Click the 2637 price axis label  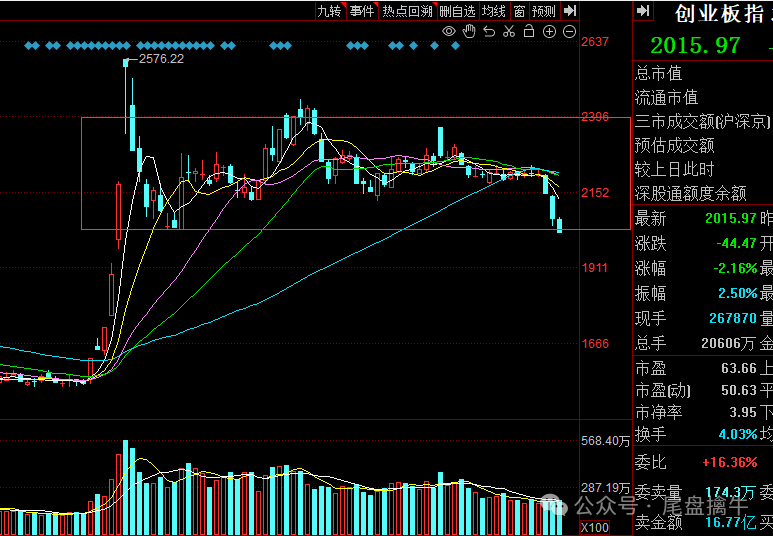pos(595,42)
